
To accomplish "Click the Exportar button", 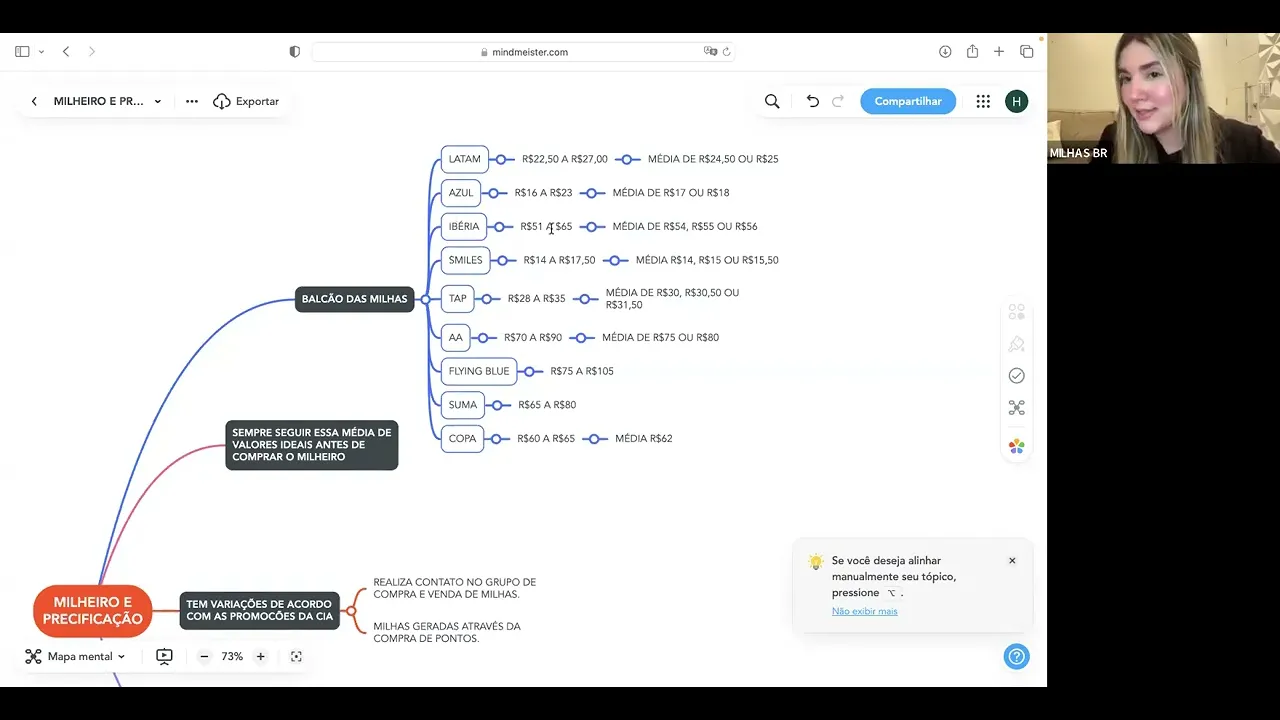I will pyautogui.click(x=246, y=101).
